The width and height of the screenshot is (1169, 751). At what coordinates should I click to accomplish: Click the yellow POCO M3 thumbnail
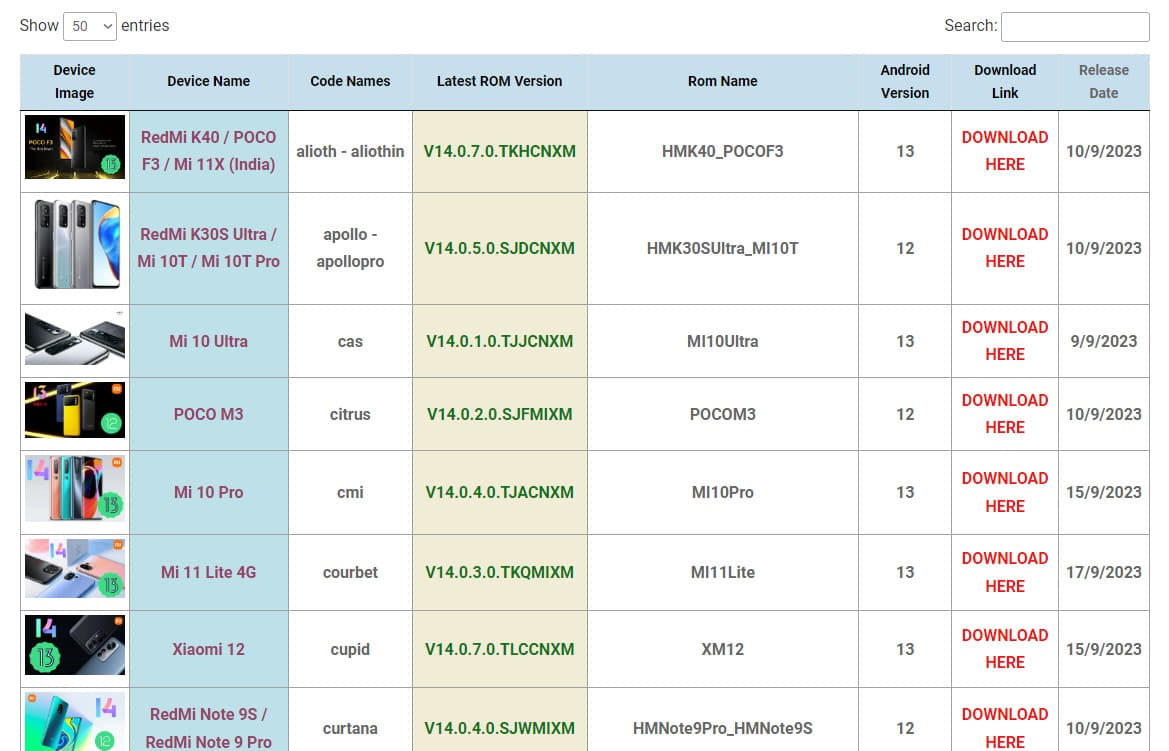tap(75, 409)
